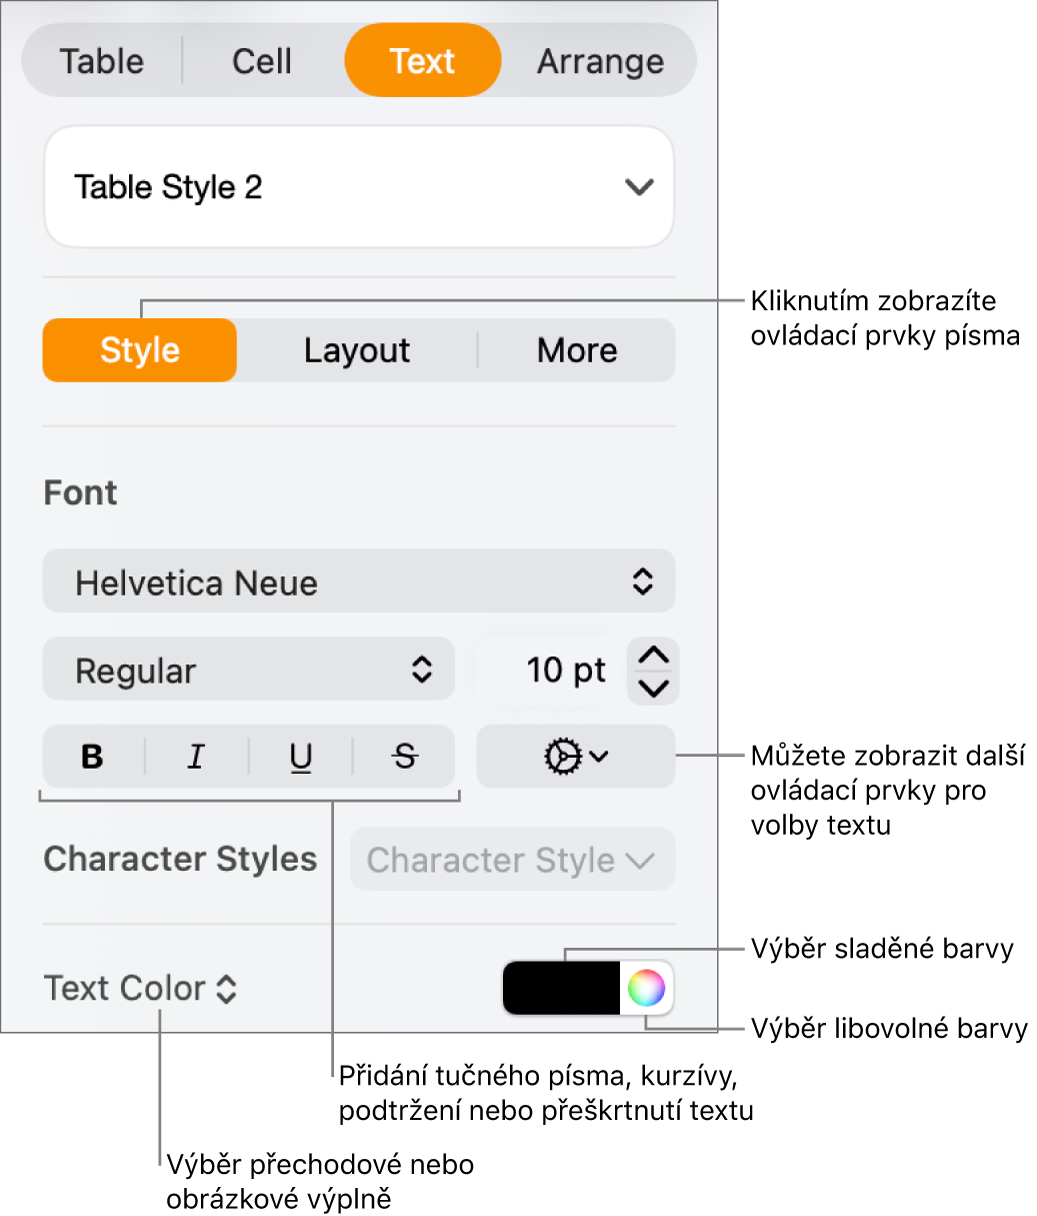Open the Regular font weight dropdown
Screen dimensions: 1037x1216
tap(248, 669)
